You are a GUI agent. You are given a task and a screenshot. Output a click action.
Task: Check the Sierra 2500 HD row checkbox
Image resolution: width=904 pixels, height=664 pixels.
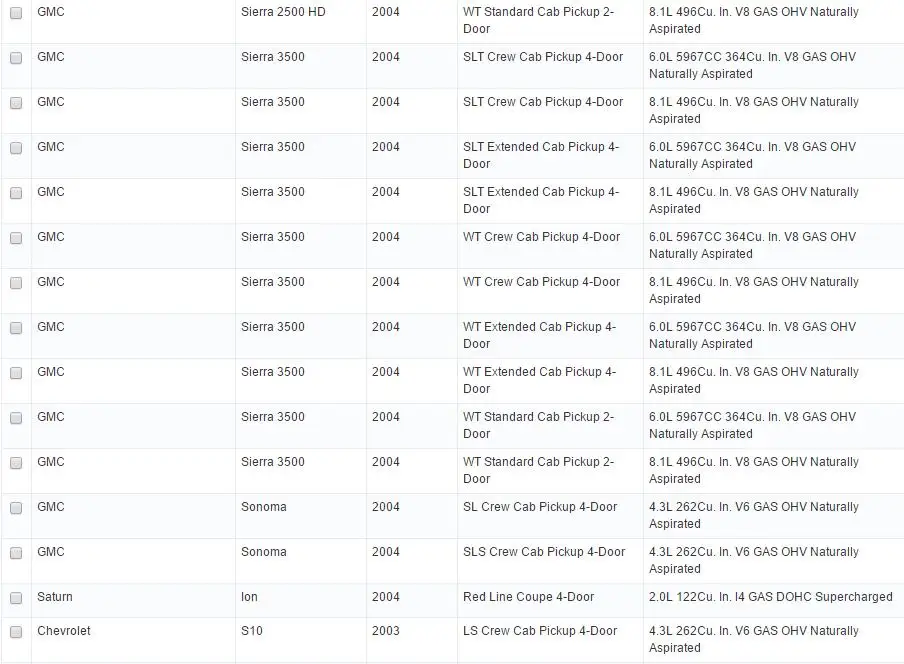tap(16, 13)
